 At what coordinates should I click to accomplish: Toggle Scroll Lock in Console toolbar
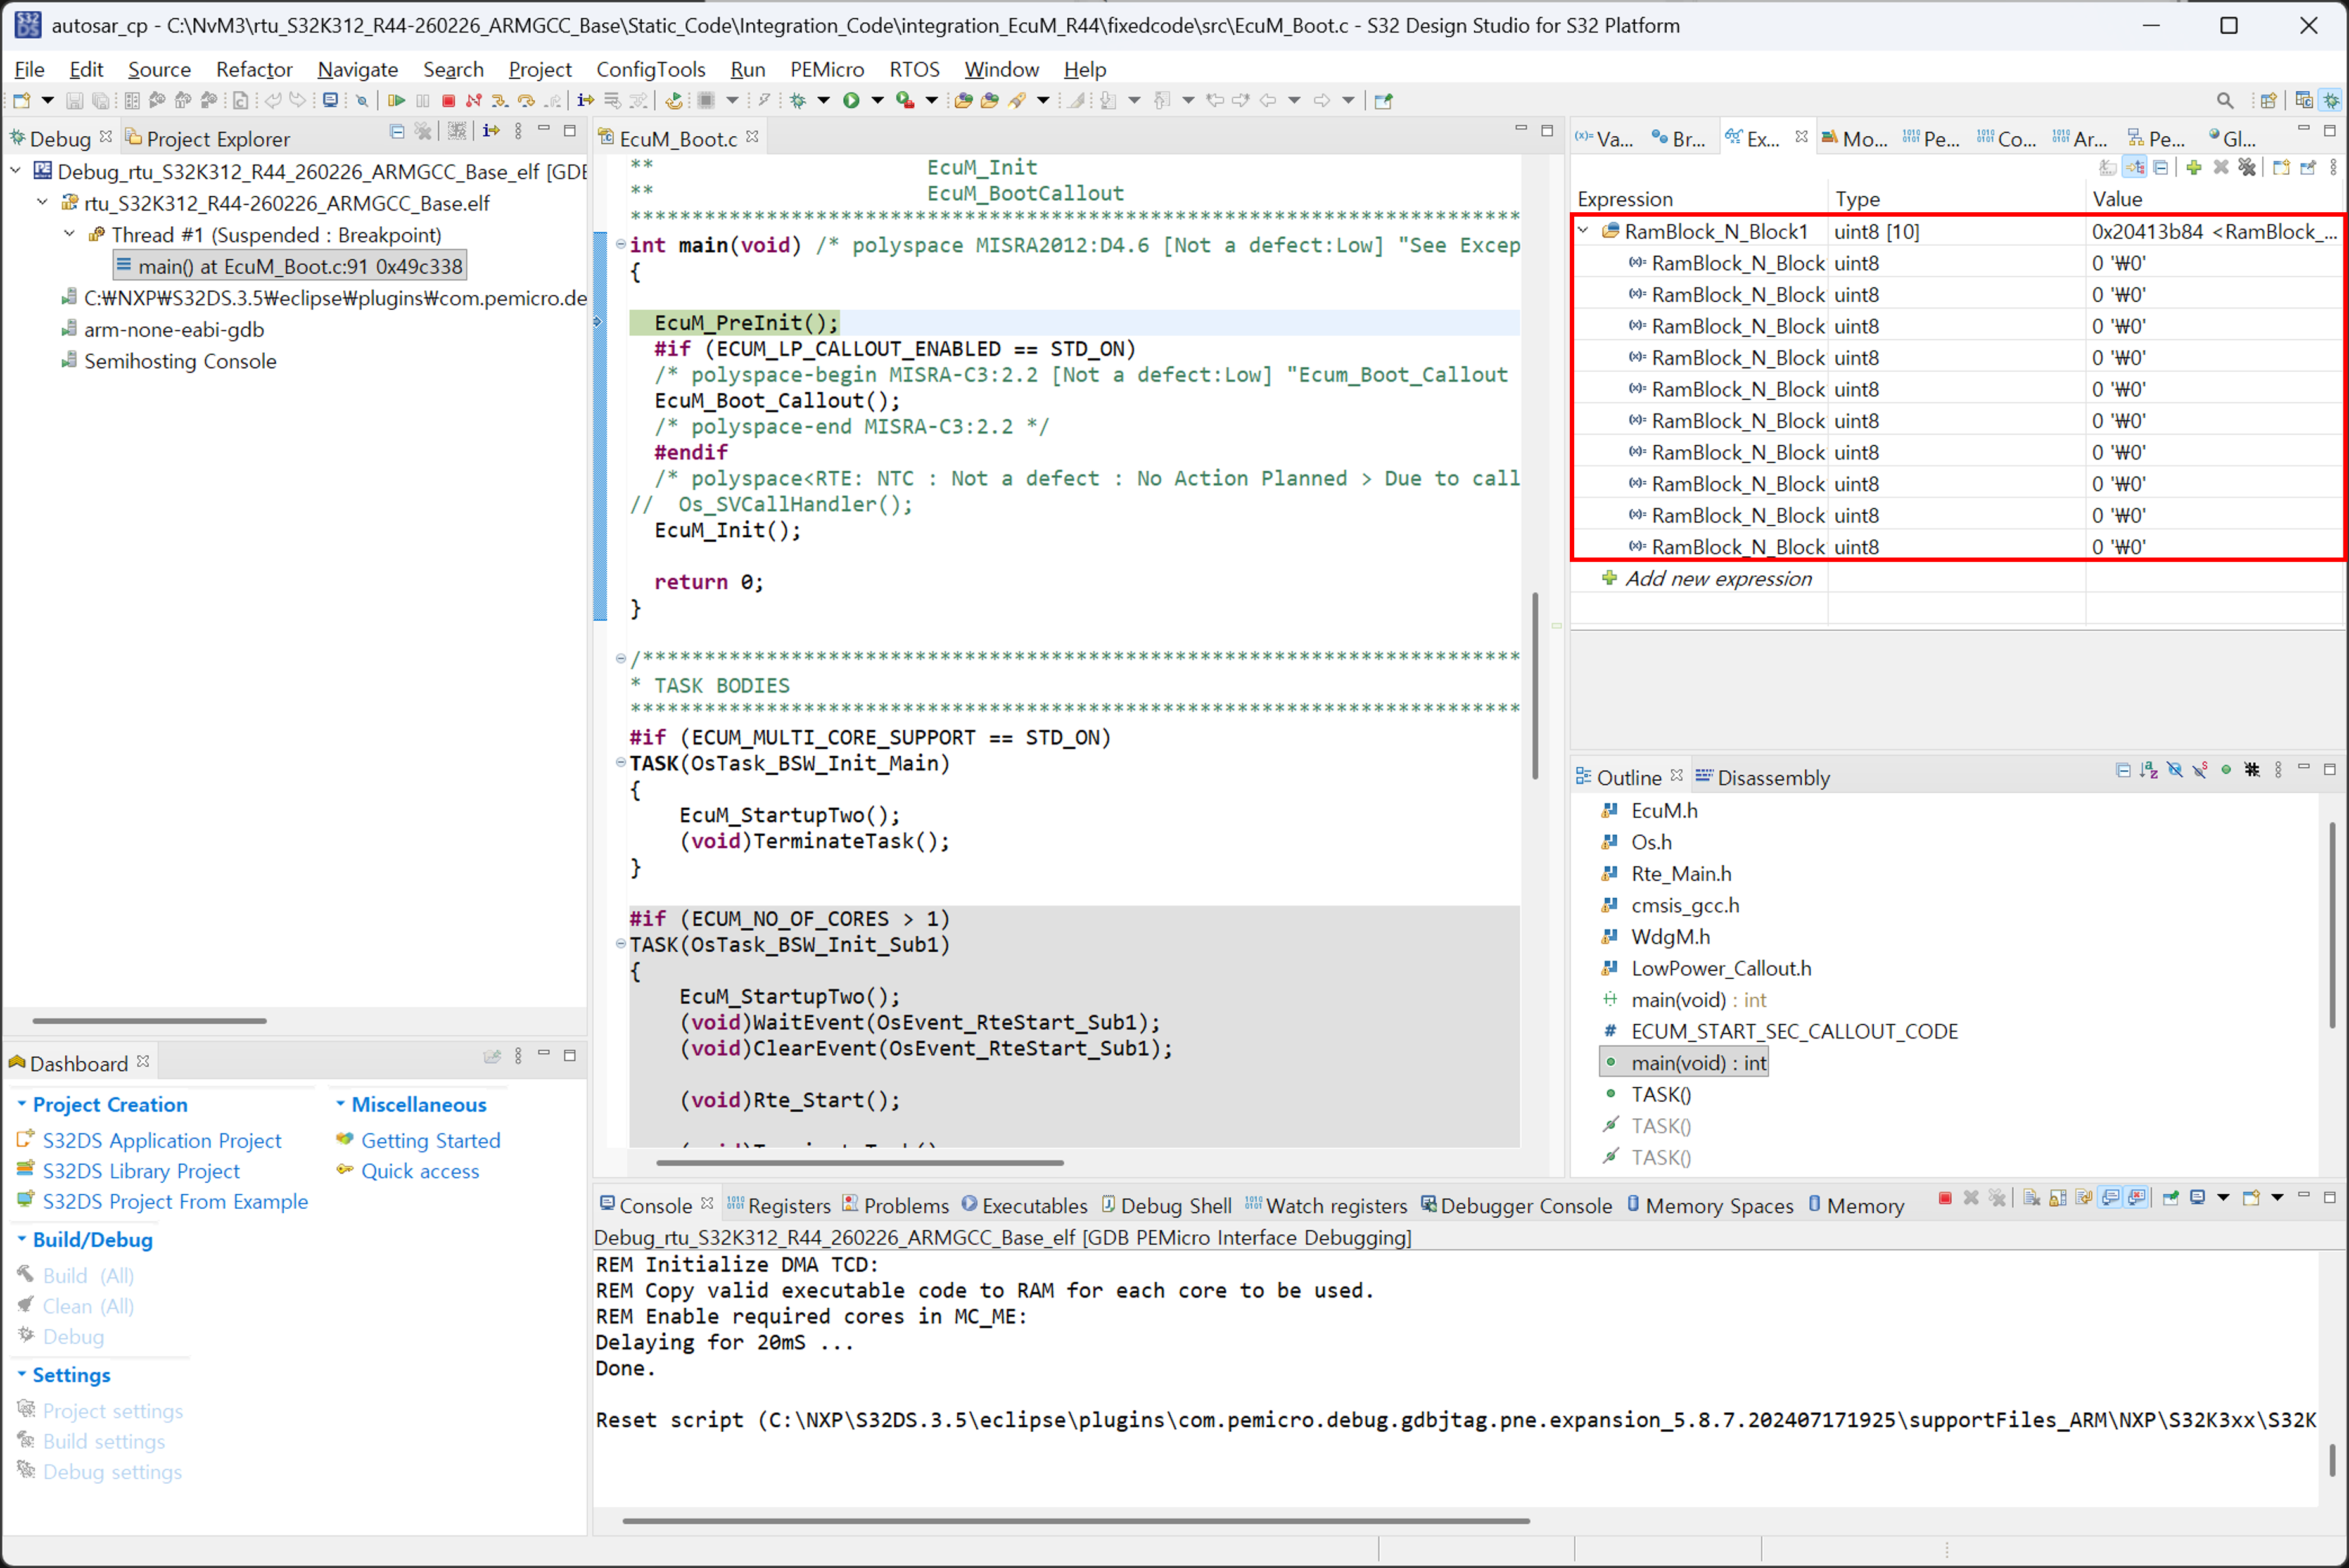[x=2058, y=1198]
